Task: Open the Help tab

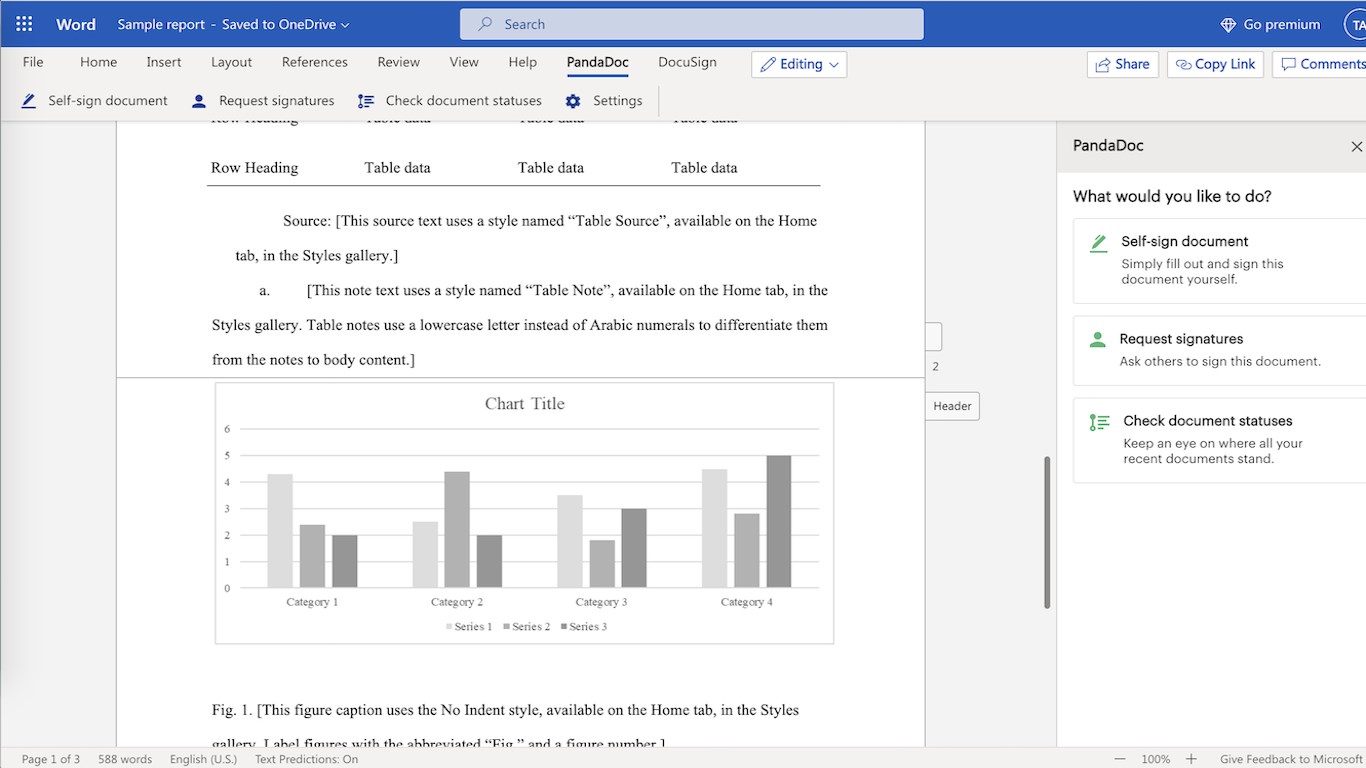Action: click(x=523, y=62)
